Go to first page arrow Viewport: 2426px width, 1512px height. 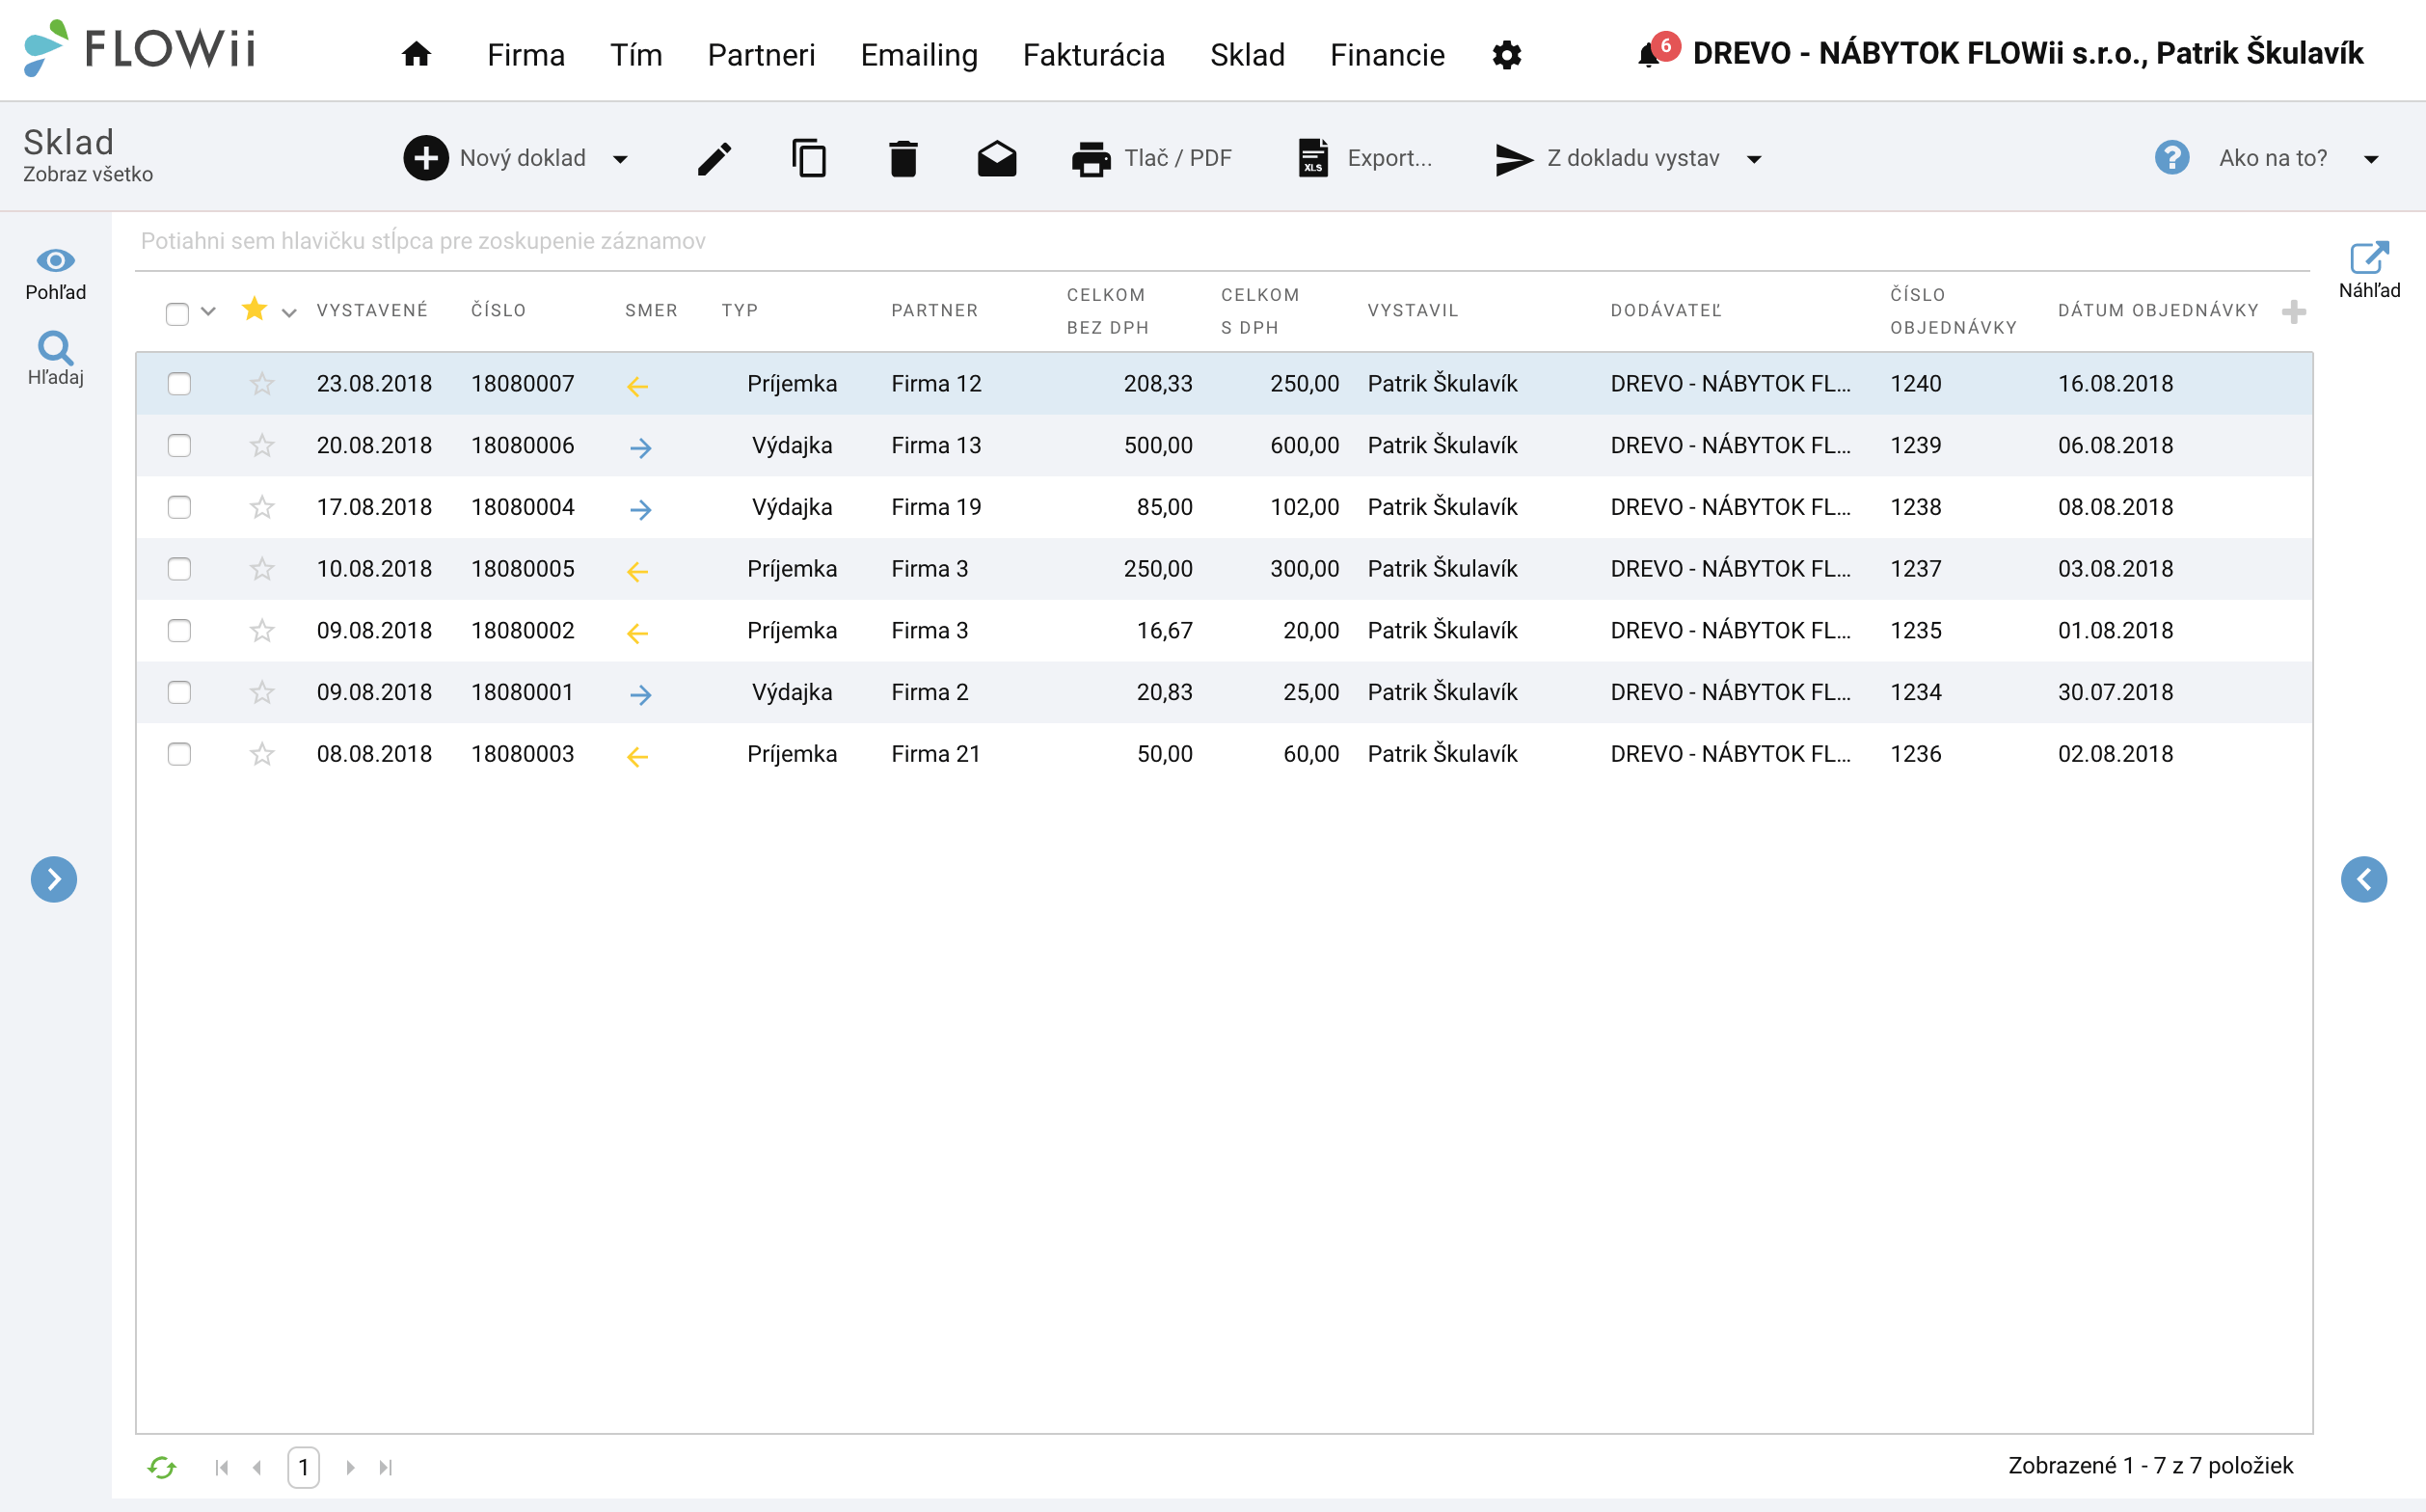pyautogui.click(x=222, y=1467)
